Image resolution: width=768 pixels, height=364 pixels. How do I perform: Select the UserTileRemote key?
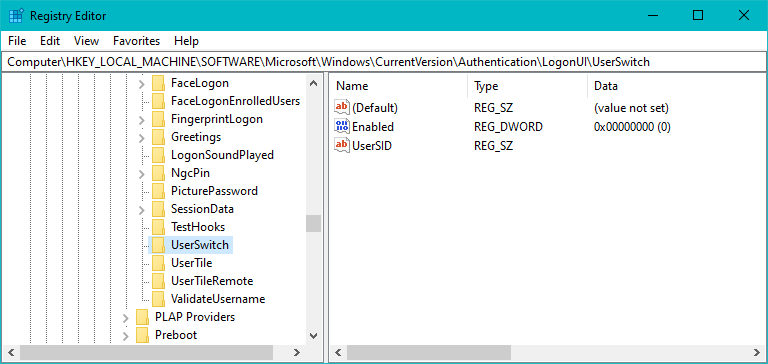(212, 281)
